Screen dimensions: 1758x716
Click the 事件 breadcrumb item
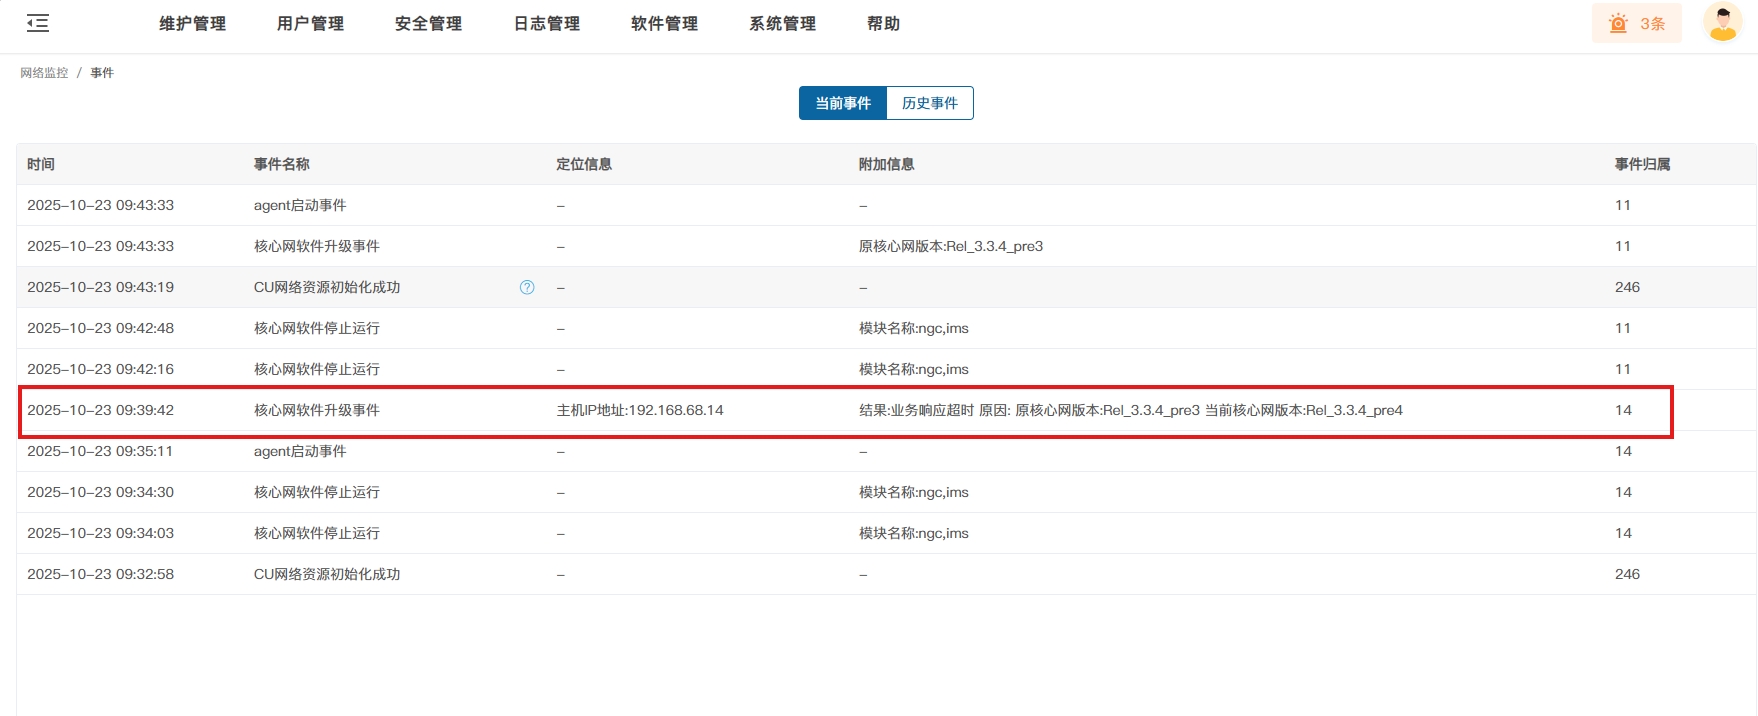pyautogui.click(x=102, y=73)
